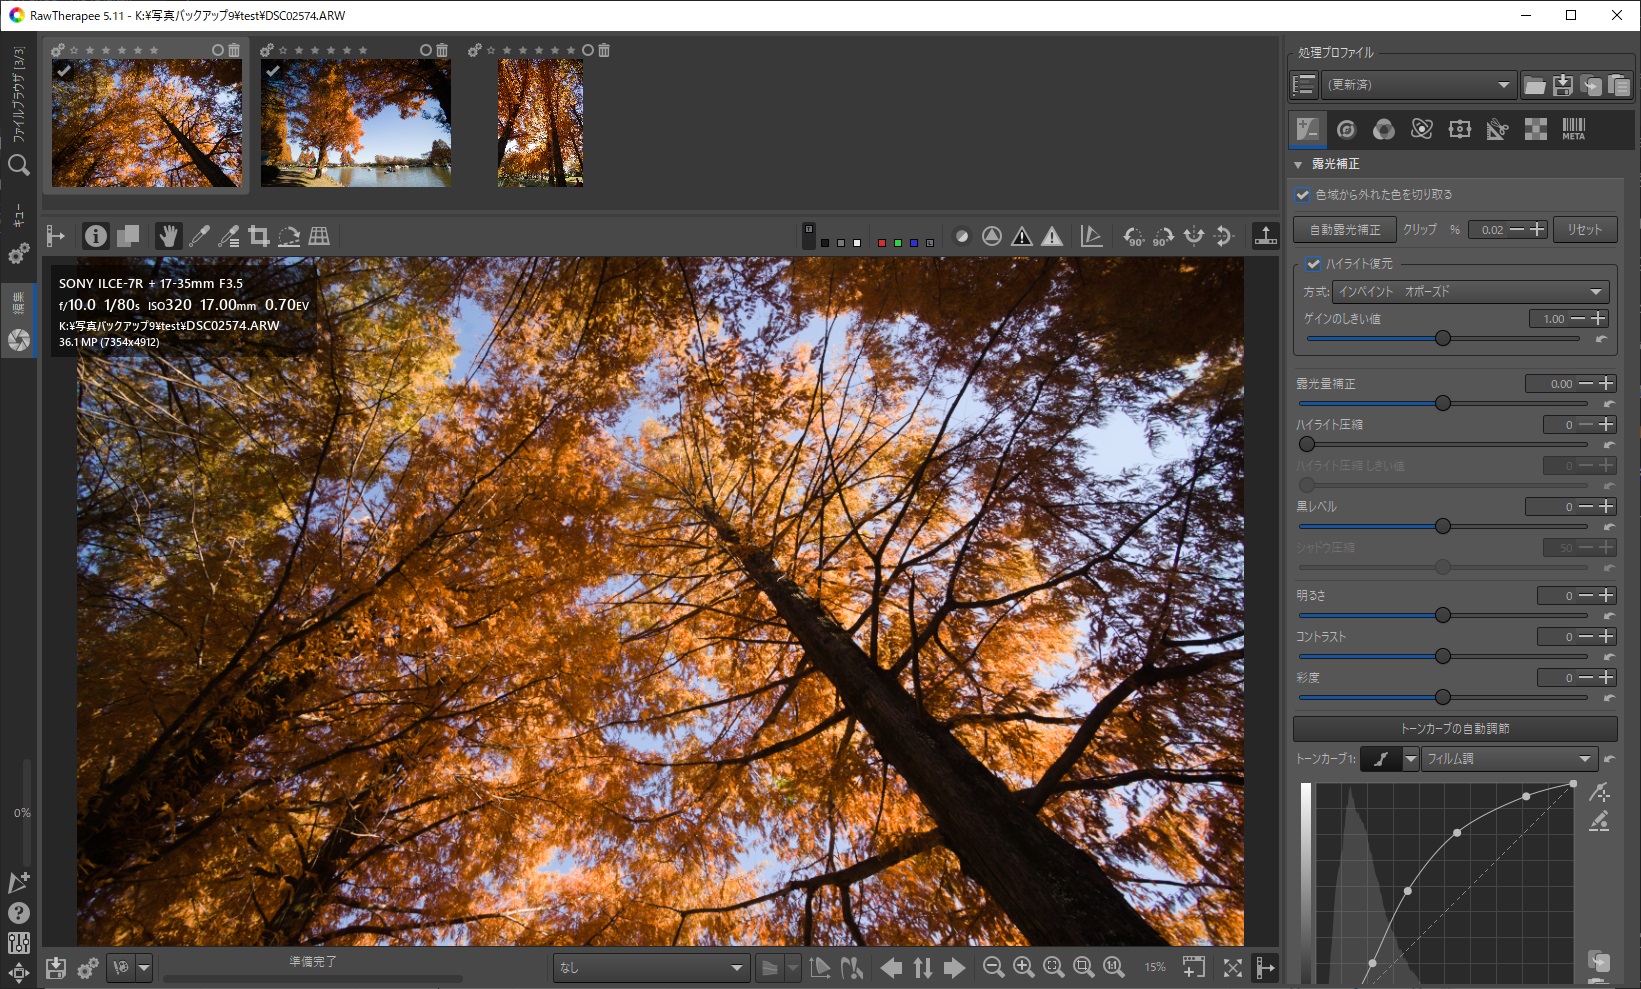Disable the ハイライト復元 checkbox
This screenshot has height=989, width=1641.
1314,264
